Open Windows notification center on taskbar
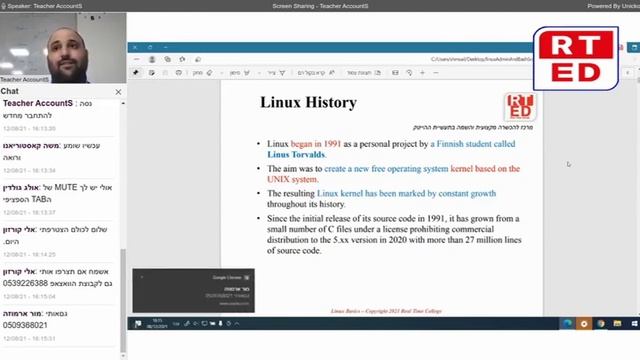The width and height of the screenshot is (640, 360). pos(138,324)
